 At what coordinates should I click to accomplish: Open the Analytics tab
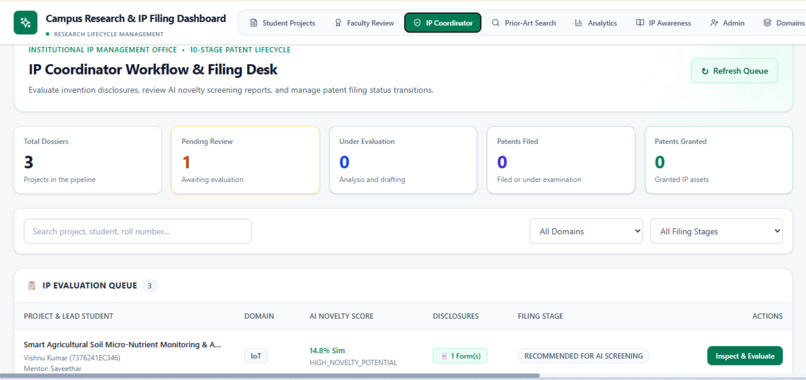pos(596,23)
